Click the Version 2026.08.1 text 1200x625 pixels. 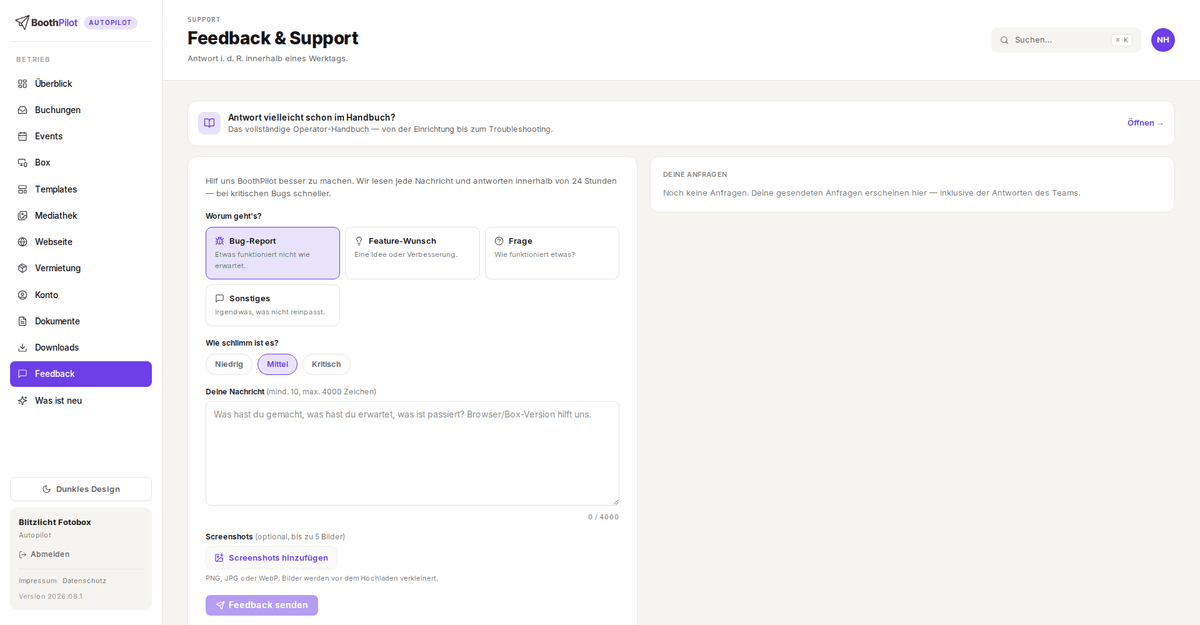[51, 597]
